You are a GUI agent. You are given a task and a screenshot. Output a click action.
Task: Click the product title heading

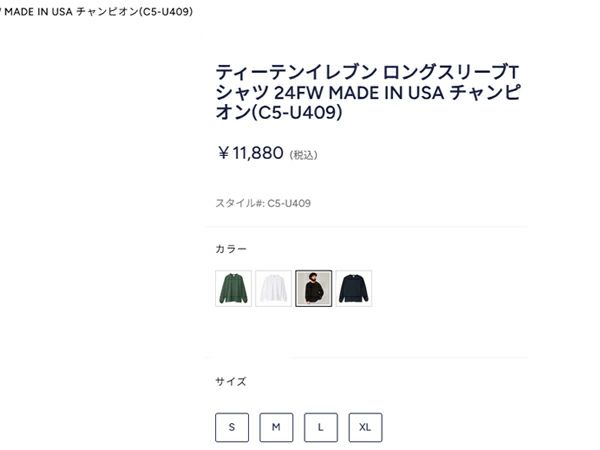[x=368, y=92]
